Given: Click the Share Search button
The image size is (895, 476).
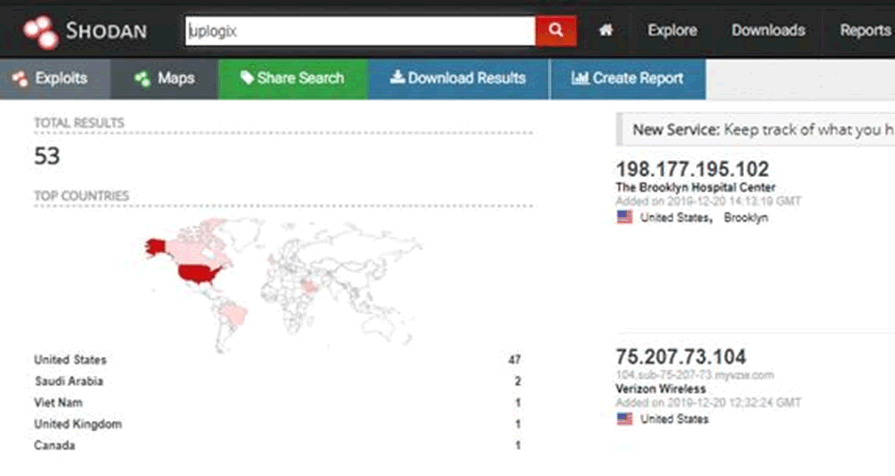Looking at the screenshot, I should [x=293, y=79].
